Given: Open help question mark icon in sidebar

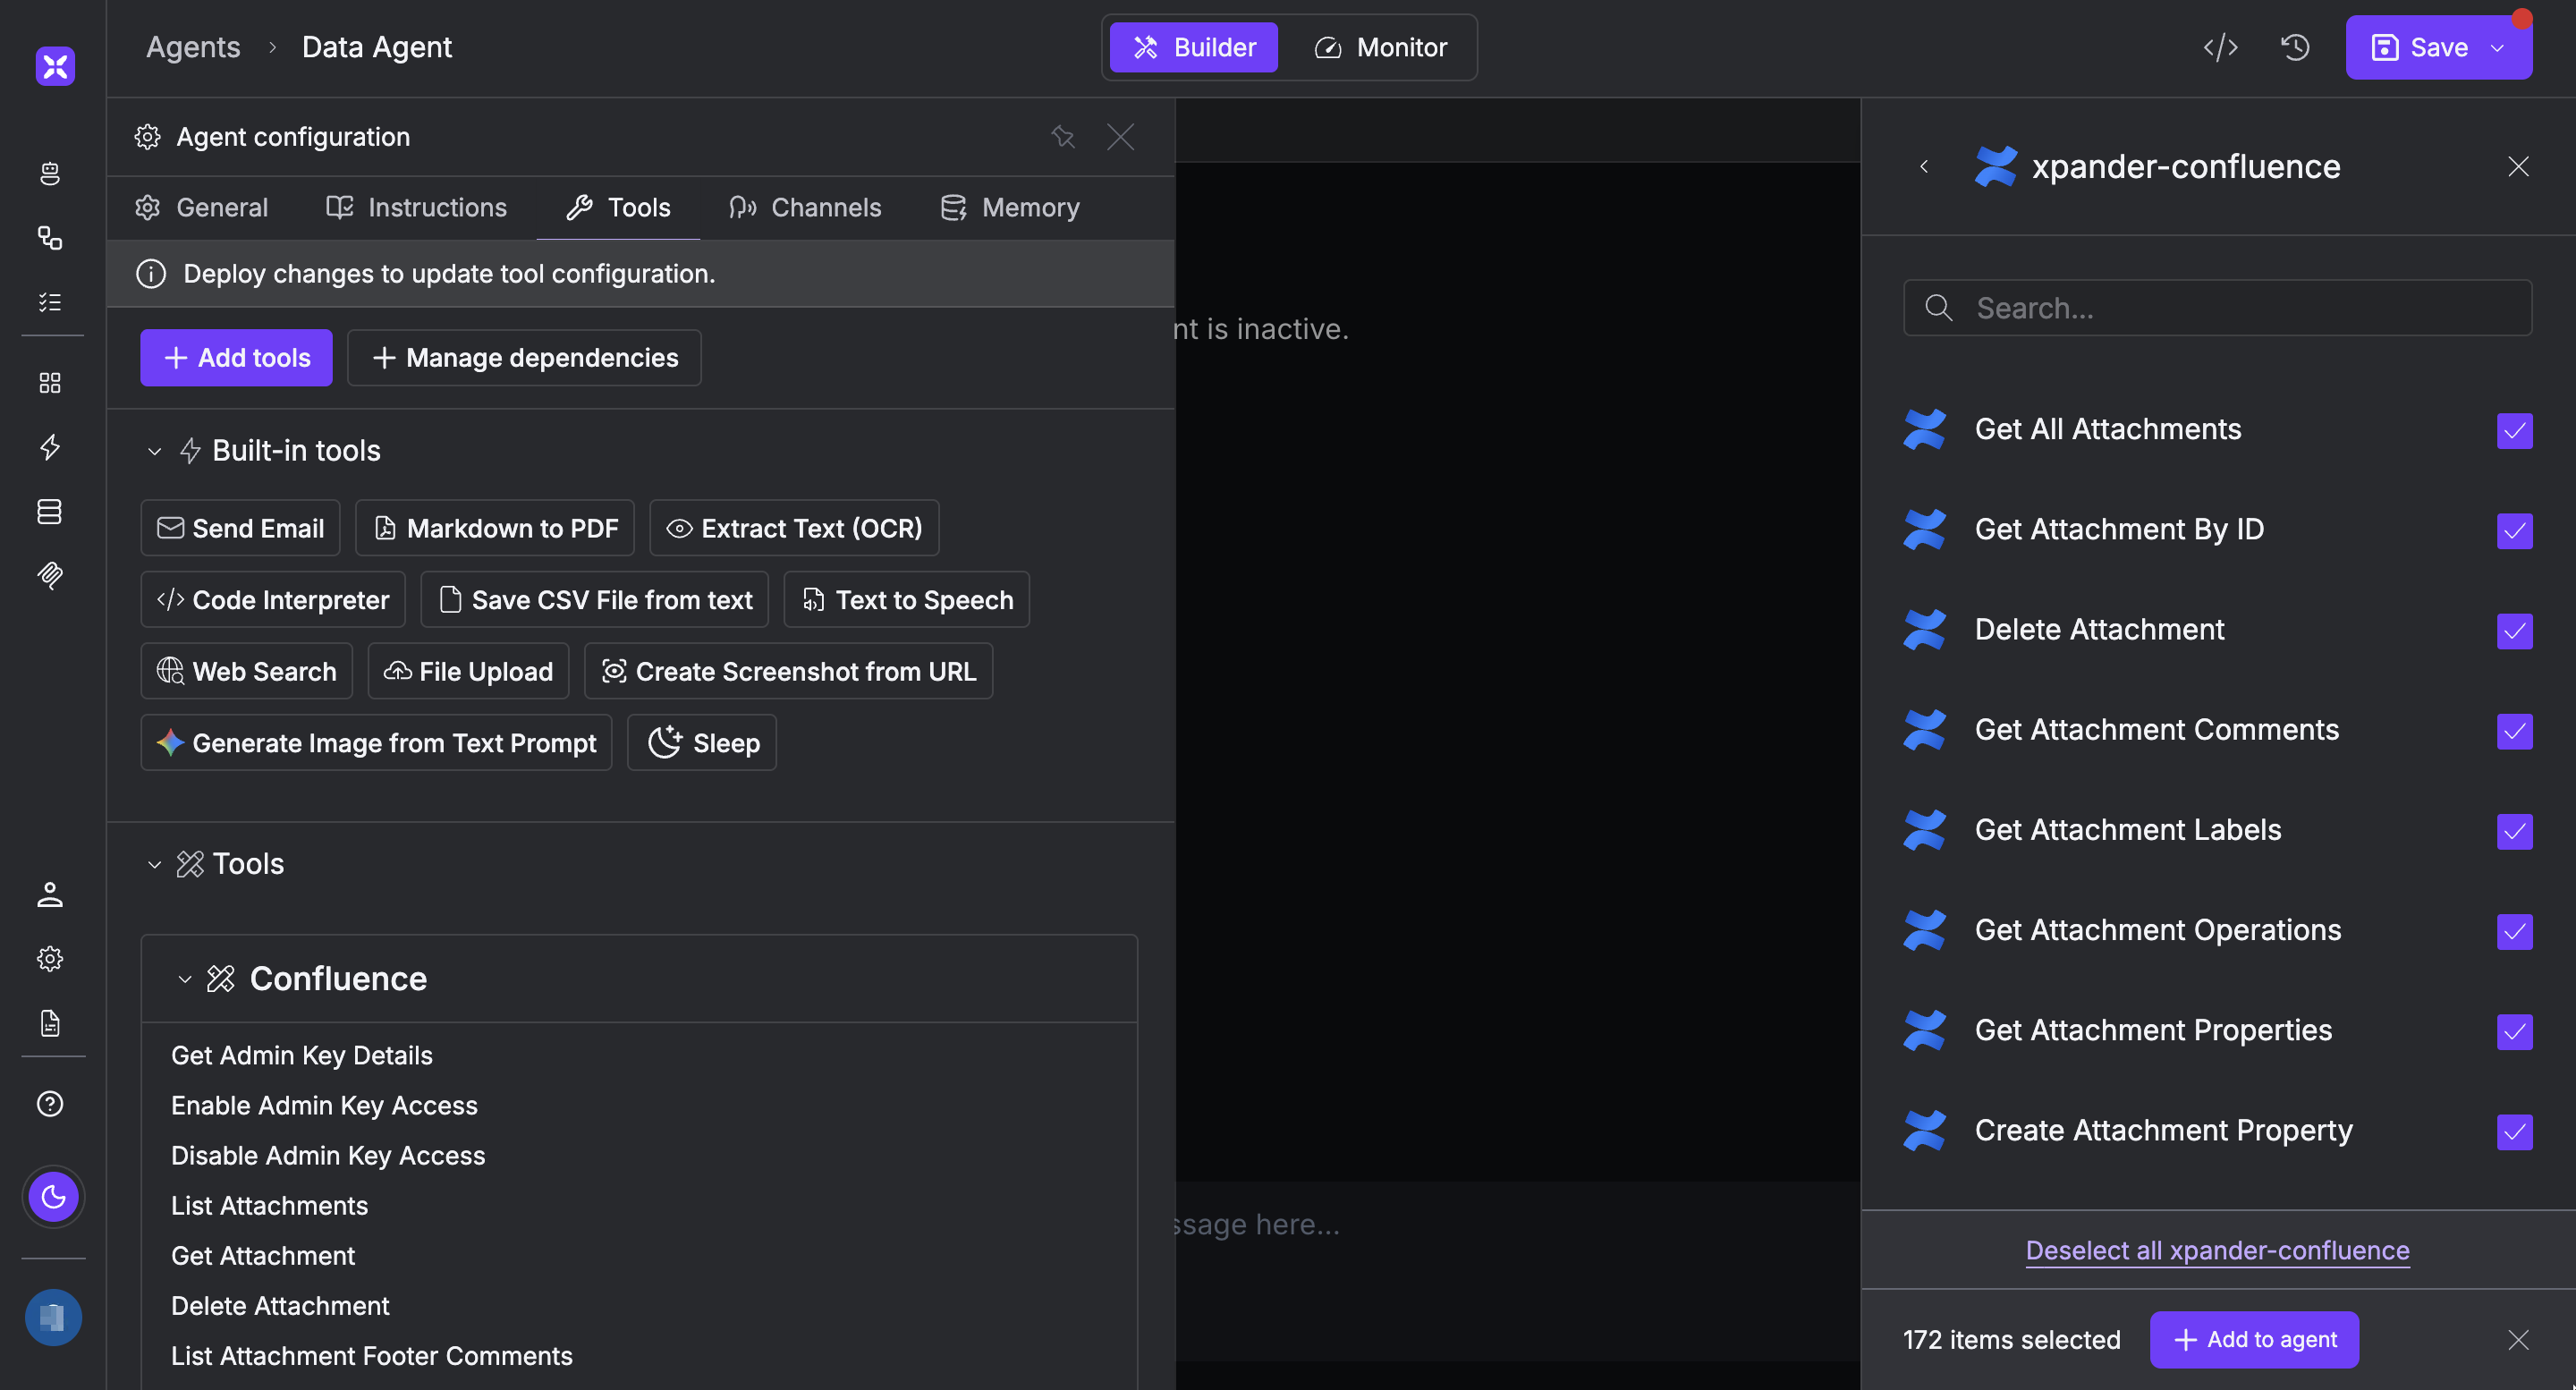Looking at the screenshot, I should click(50, 1103).
